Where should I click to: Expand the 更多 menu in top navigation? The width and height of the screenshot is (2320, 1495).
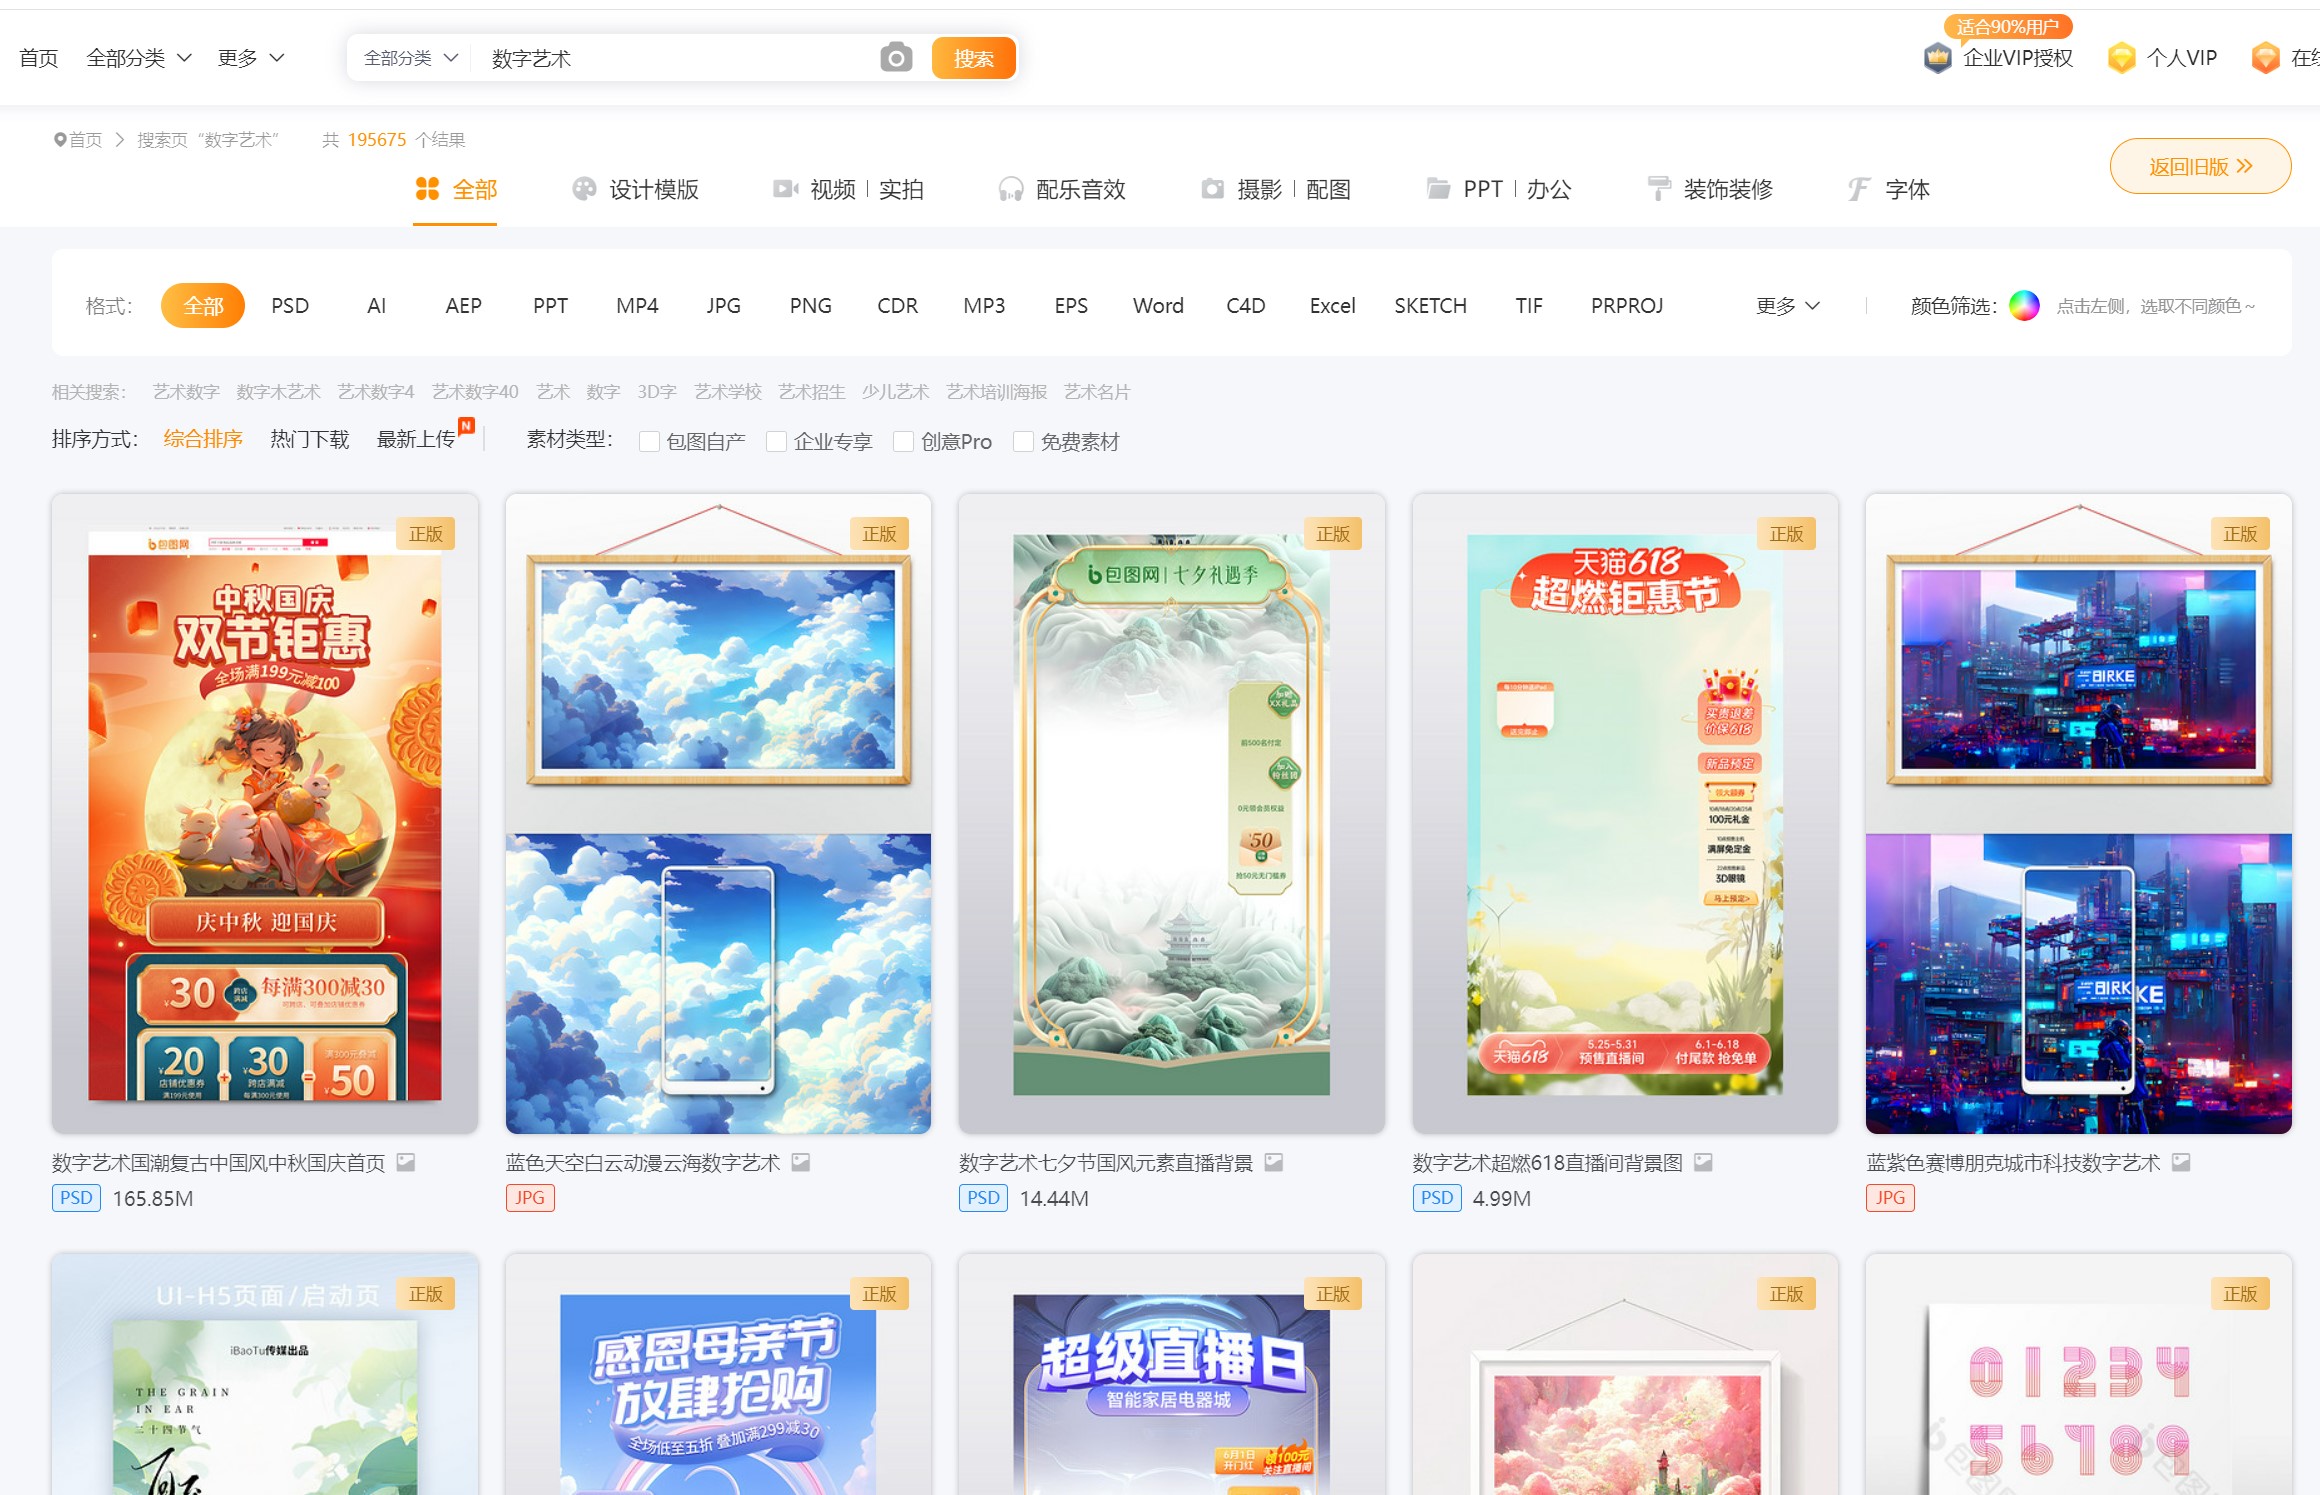click(x=251, y=57)
